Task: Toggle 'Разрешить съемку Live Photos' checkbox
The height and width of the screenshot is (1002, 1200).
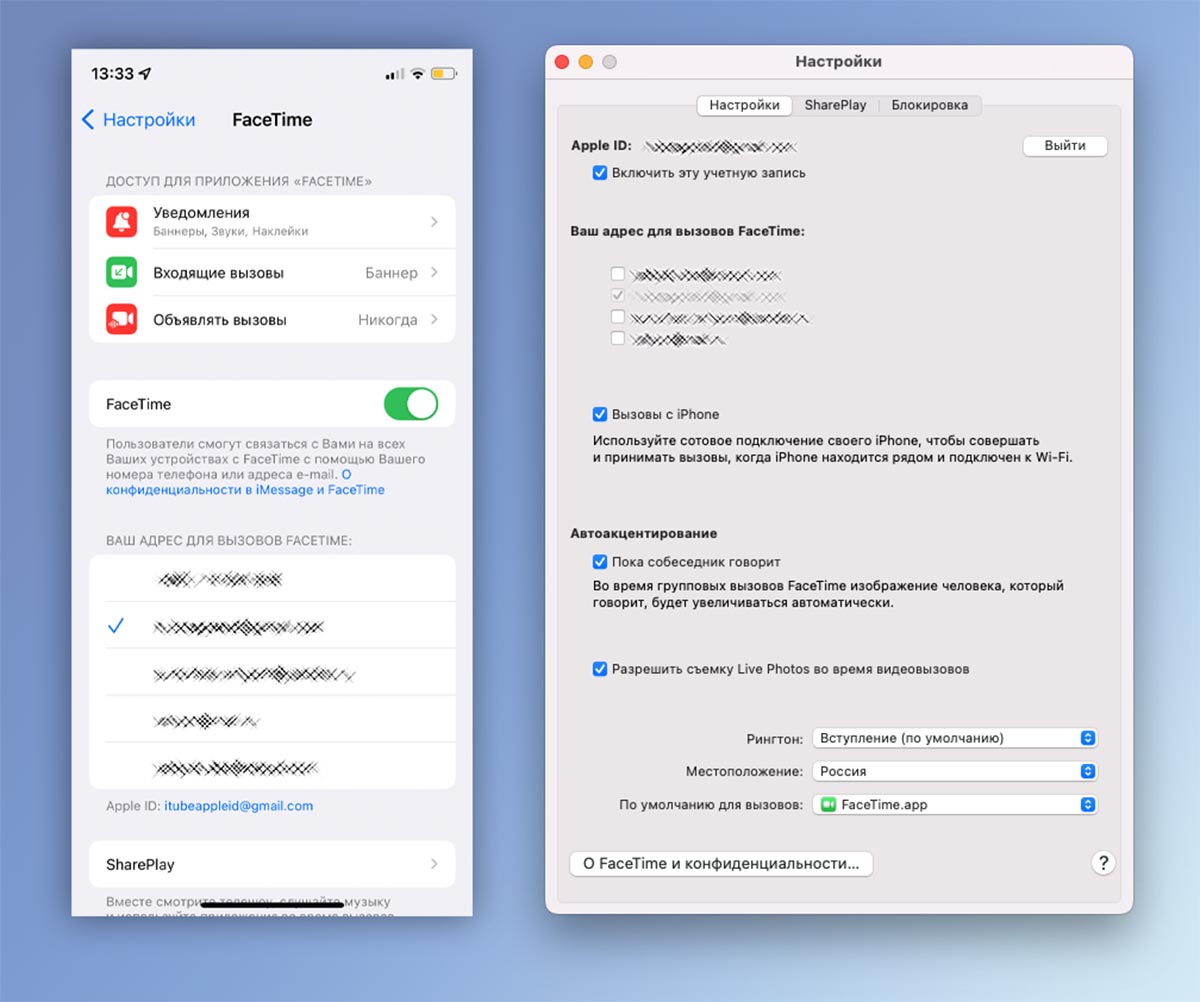Action: pos(600,669)
